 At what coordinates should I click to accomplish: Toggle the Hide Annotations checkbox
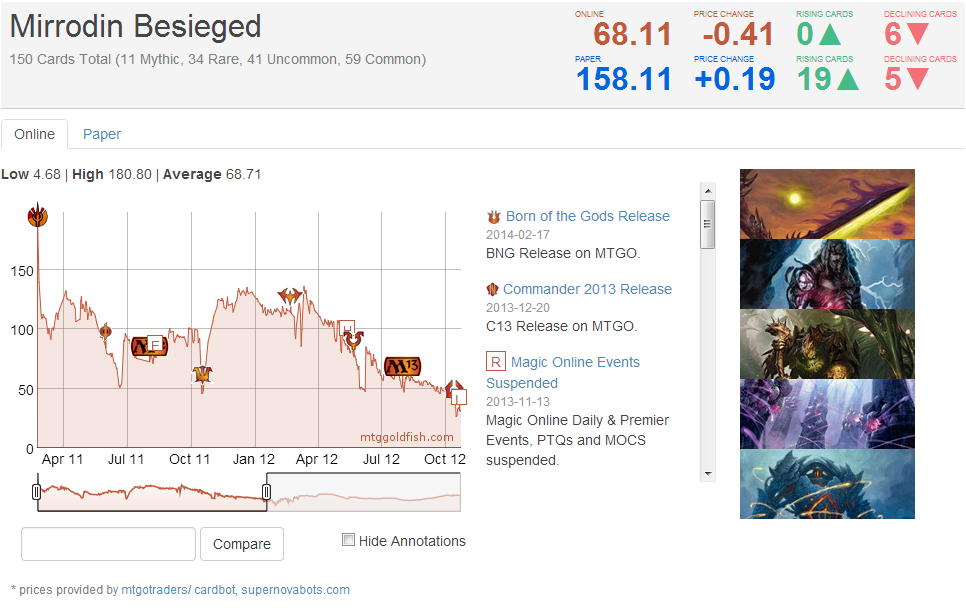[x=348, y=540]
